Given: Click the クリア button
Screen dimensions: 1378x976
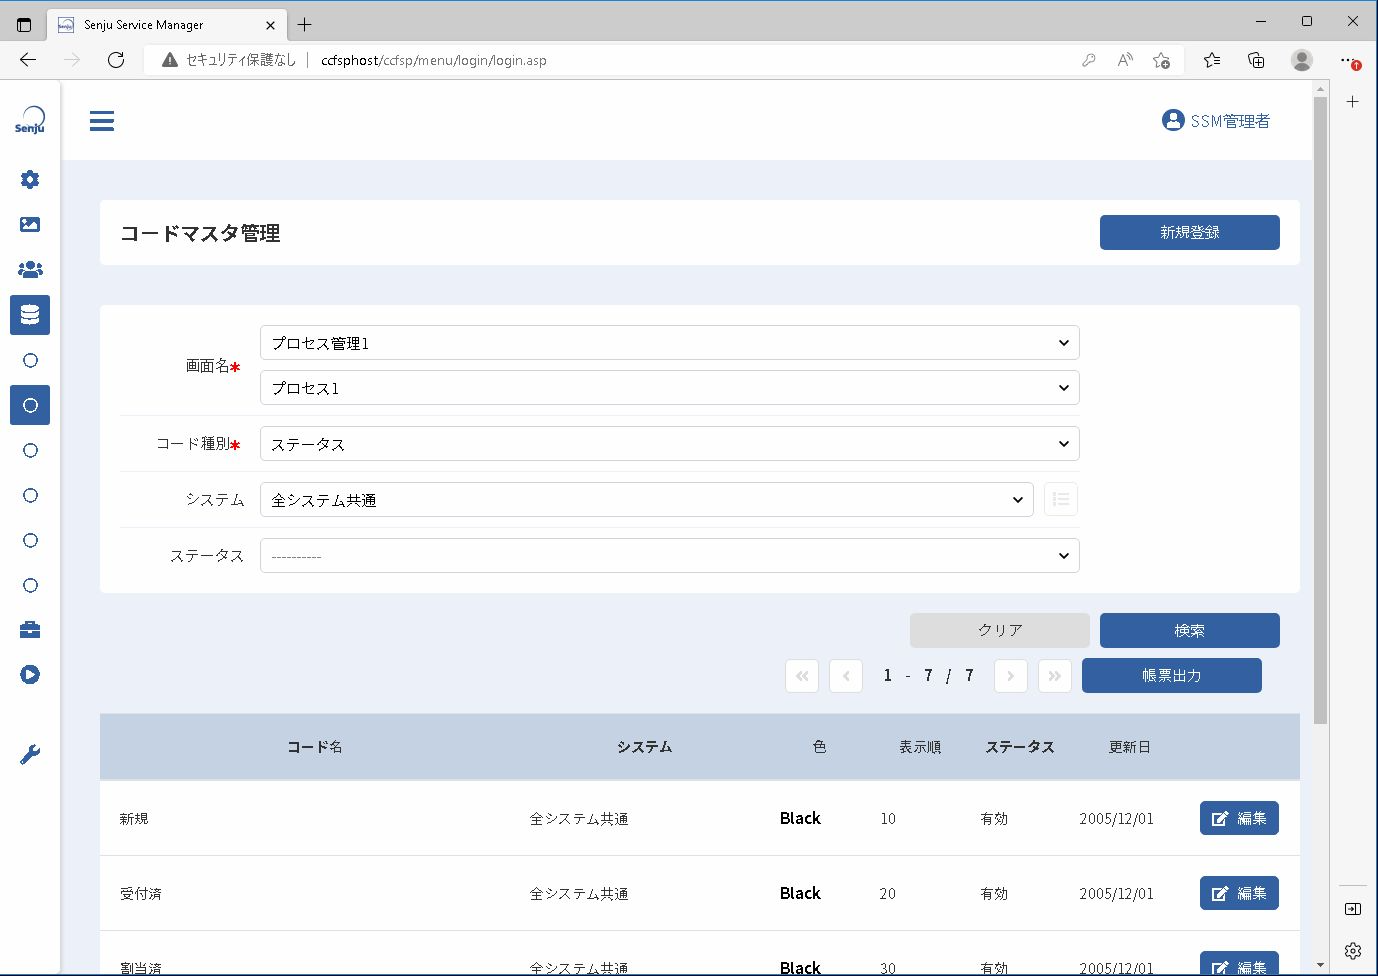Looking at the screenshot, I should coord(1000,630).
